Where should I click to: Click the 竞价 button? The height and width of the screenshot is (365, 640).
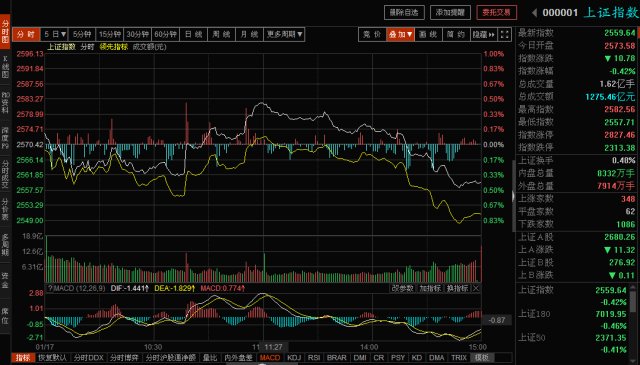coord(372,34)
